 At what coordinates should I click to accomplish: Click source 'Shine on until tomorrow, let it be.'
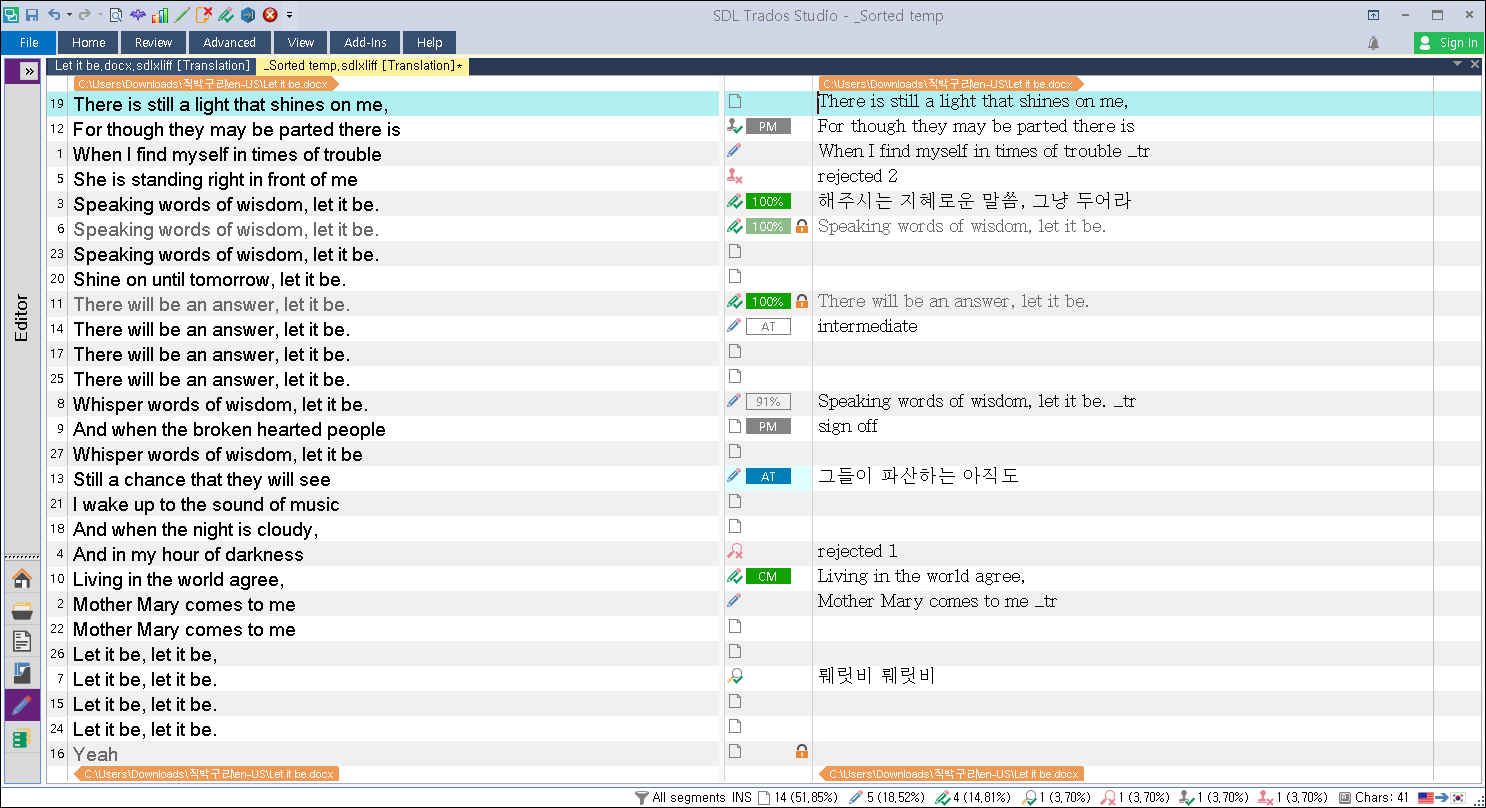[x=210, y=280]
